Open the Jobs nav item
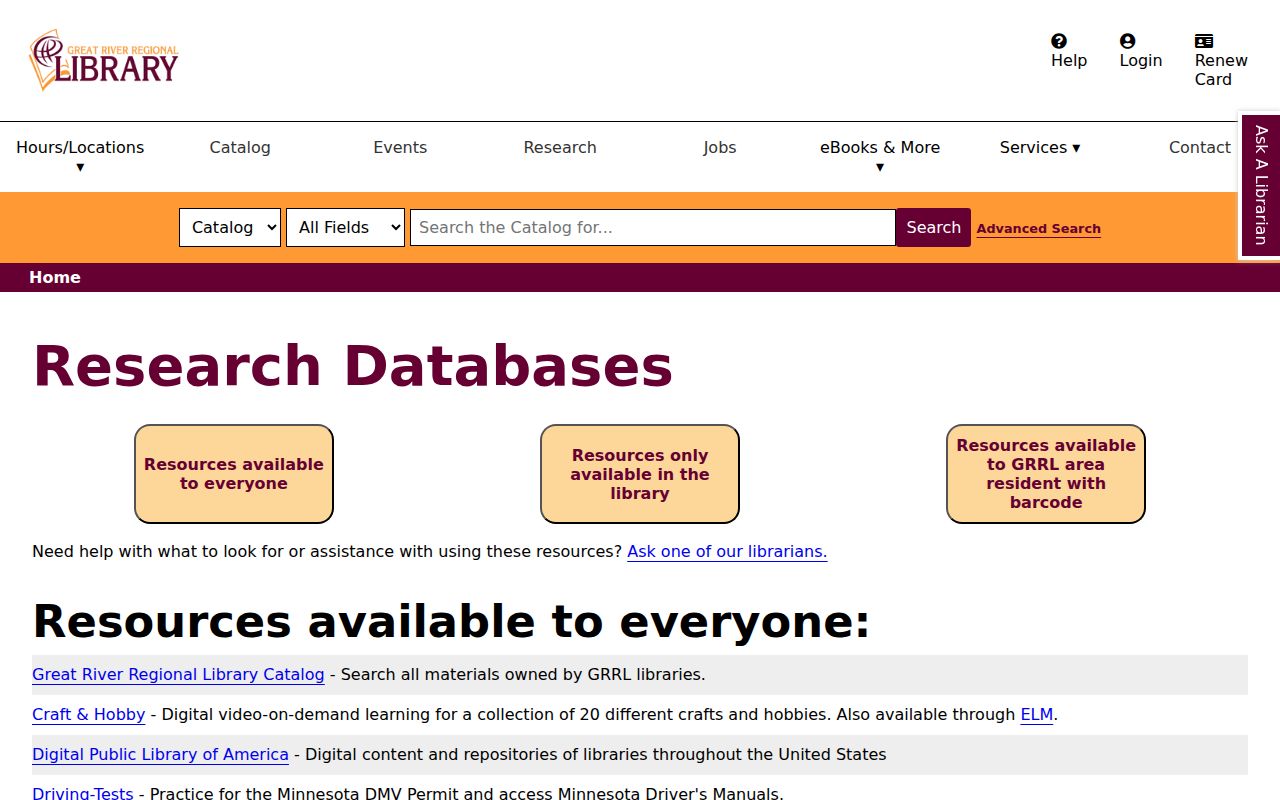 pyautogui.click(x=720, y=147)
